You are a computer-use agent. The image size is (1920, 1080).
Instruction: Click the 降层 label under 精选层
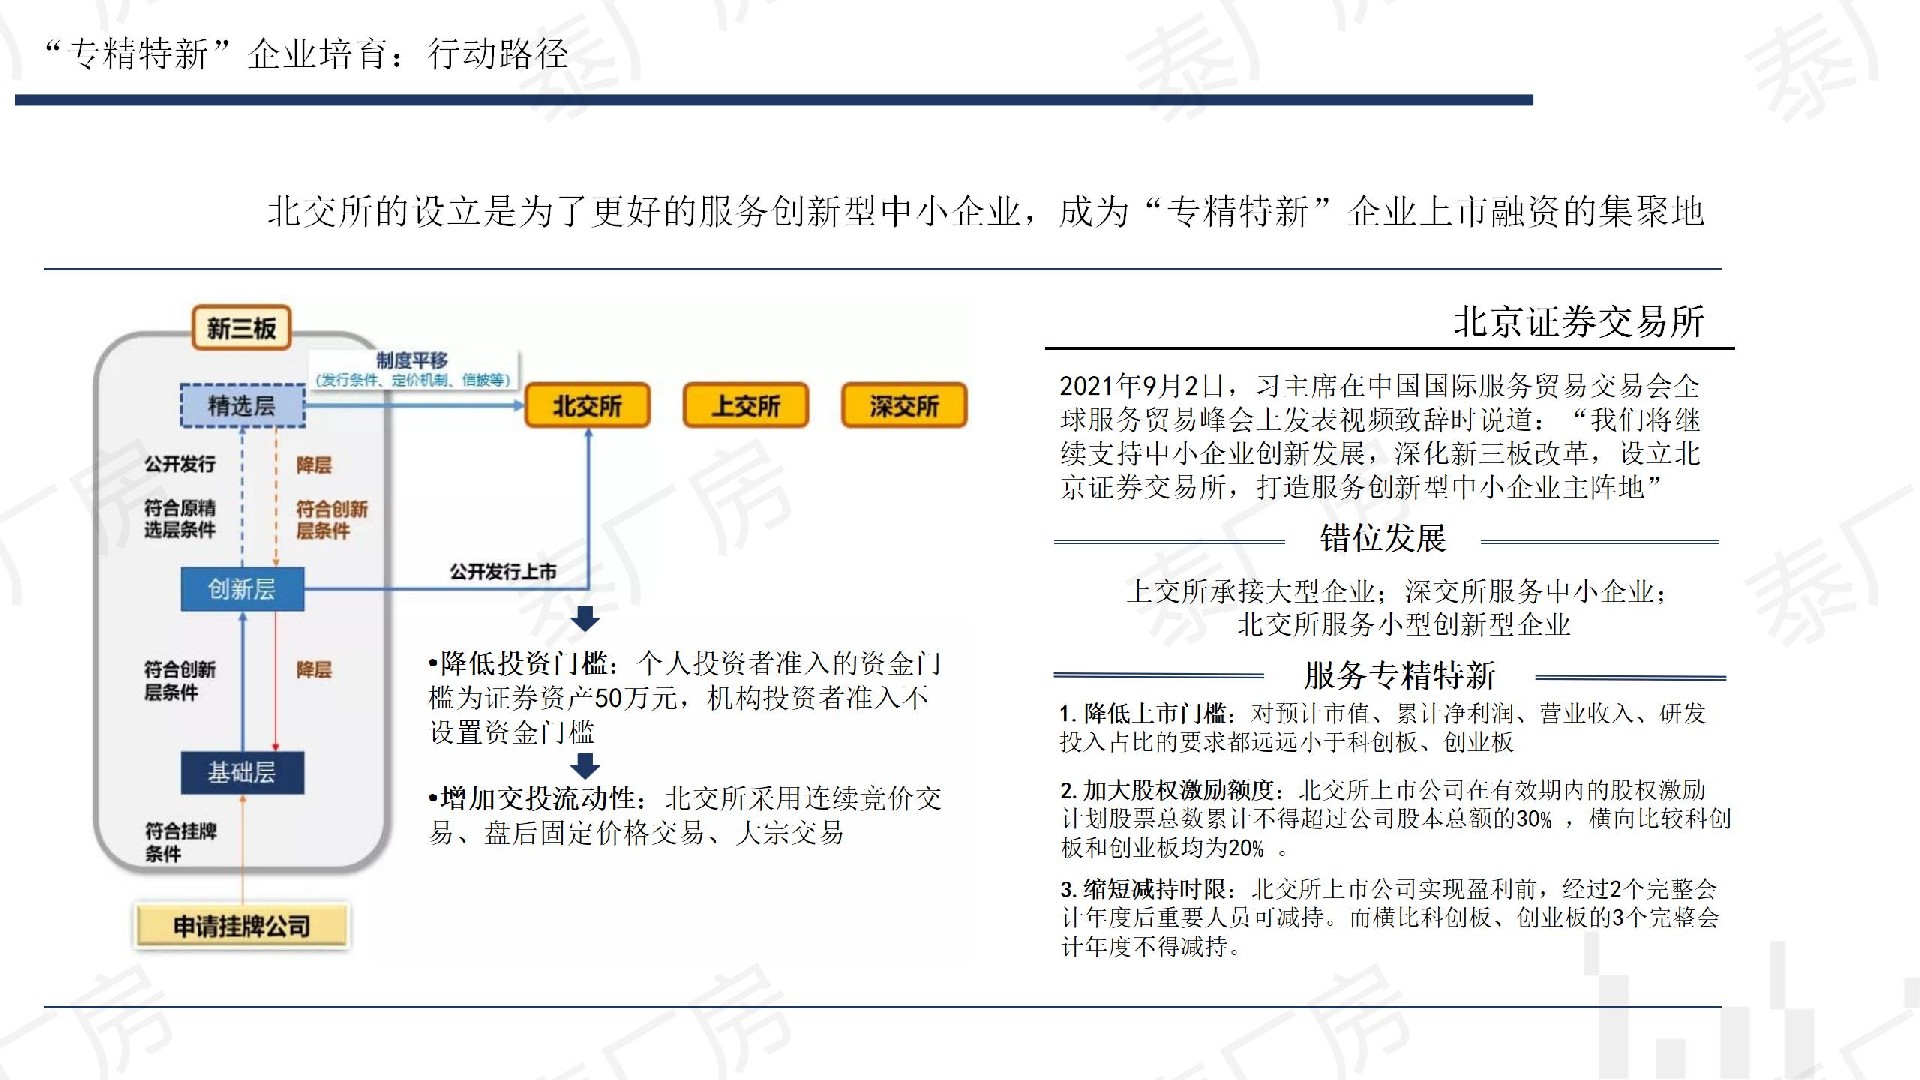click(314, 465)
